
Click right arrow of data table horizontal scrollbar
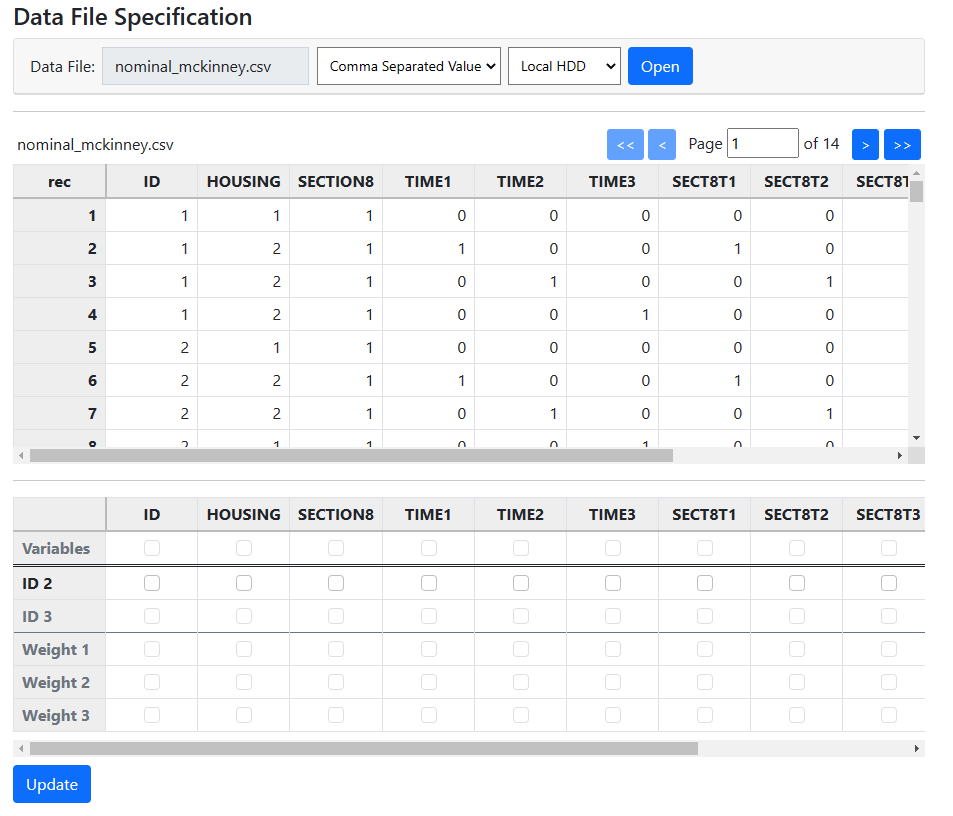pyautogui.click(x=899, y=455)
